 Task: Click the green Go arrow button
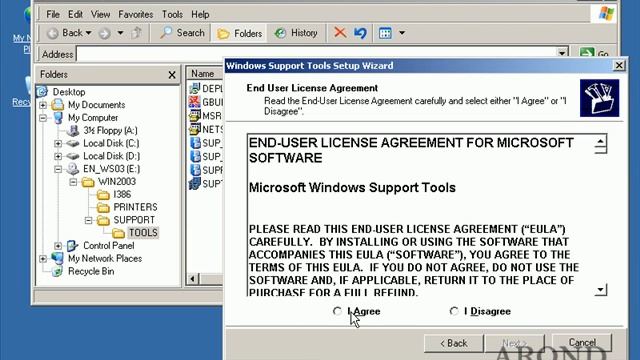(x=587, y=54)
